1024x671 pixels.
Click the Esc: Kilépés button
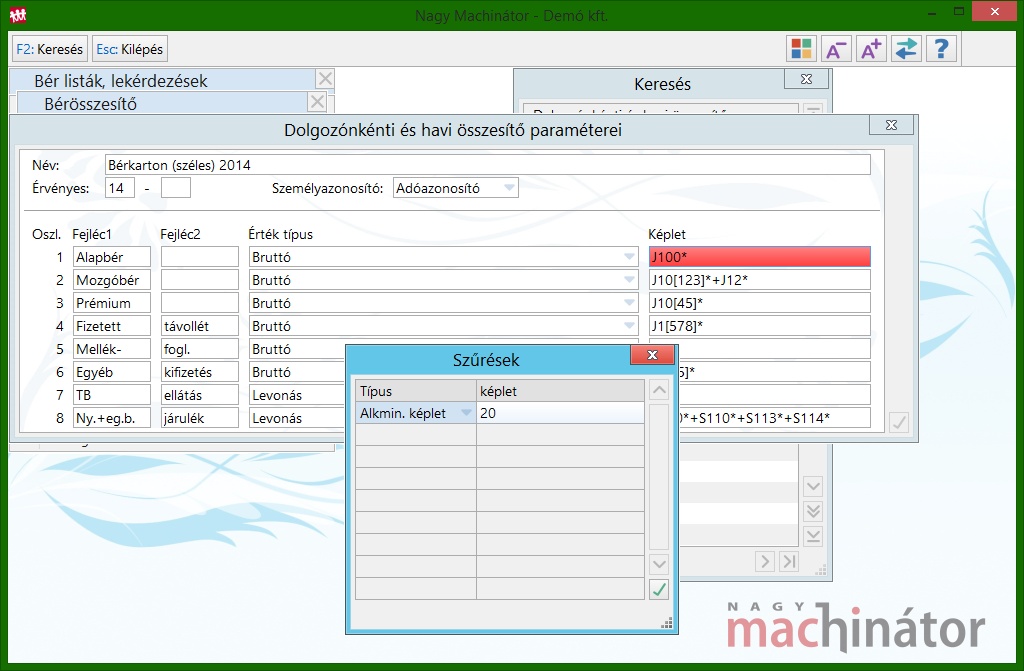click(129, 49)
